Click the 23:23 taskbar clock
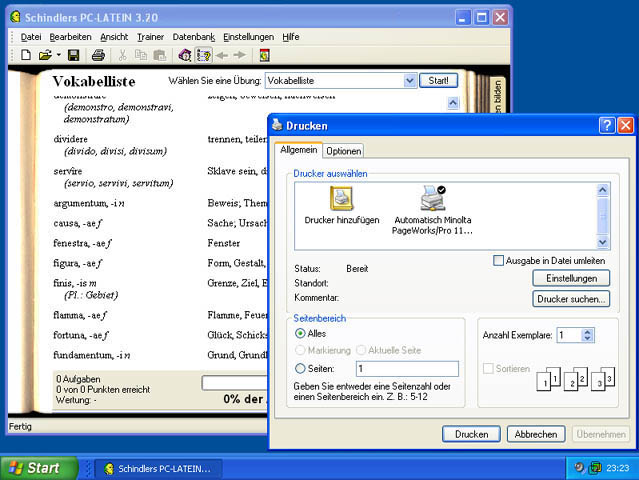639x480 pixels. (x=617, y=468)
